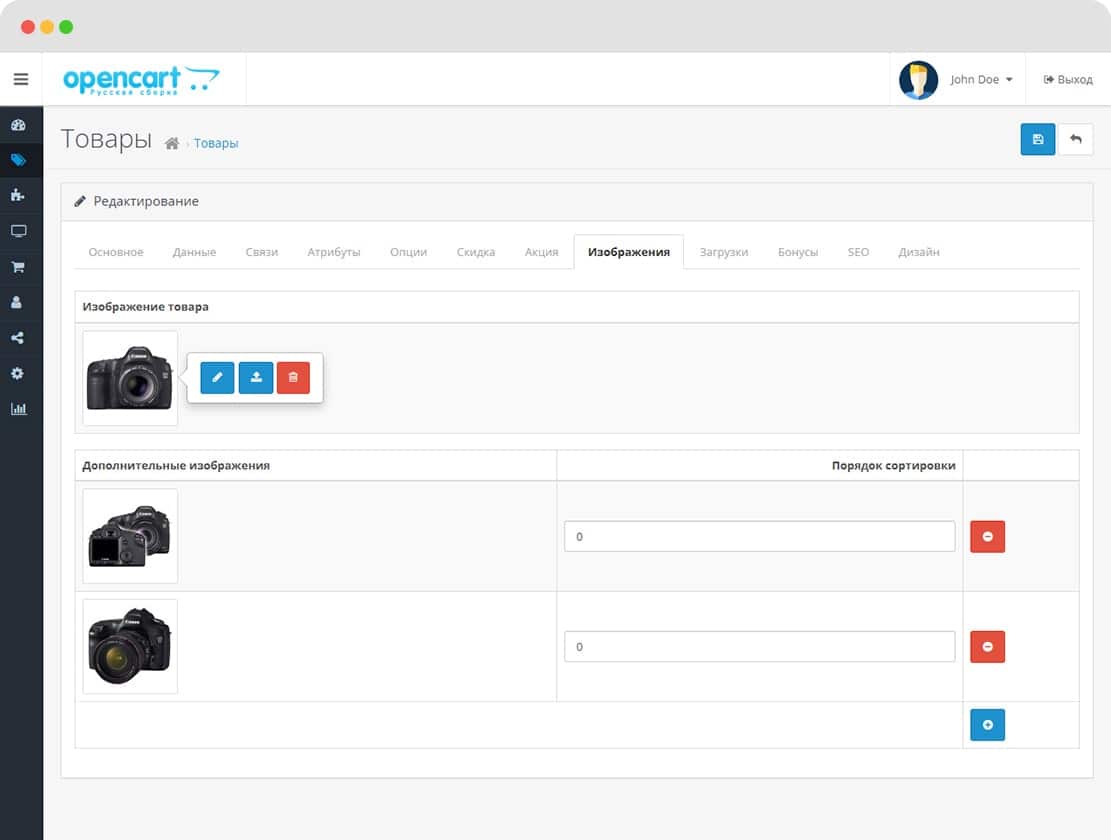Click the back arrow button
Viewport: 1111px width, 840px height.
(1076, 139)
